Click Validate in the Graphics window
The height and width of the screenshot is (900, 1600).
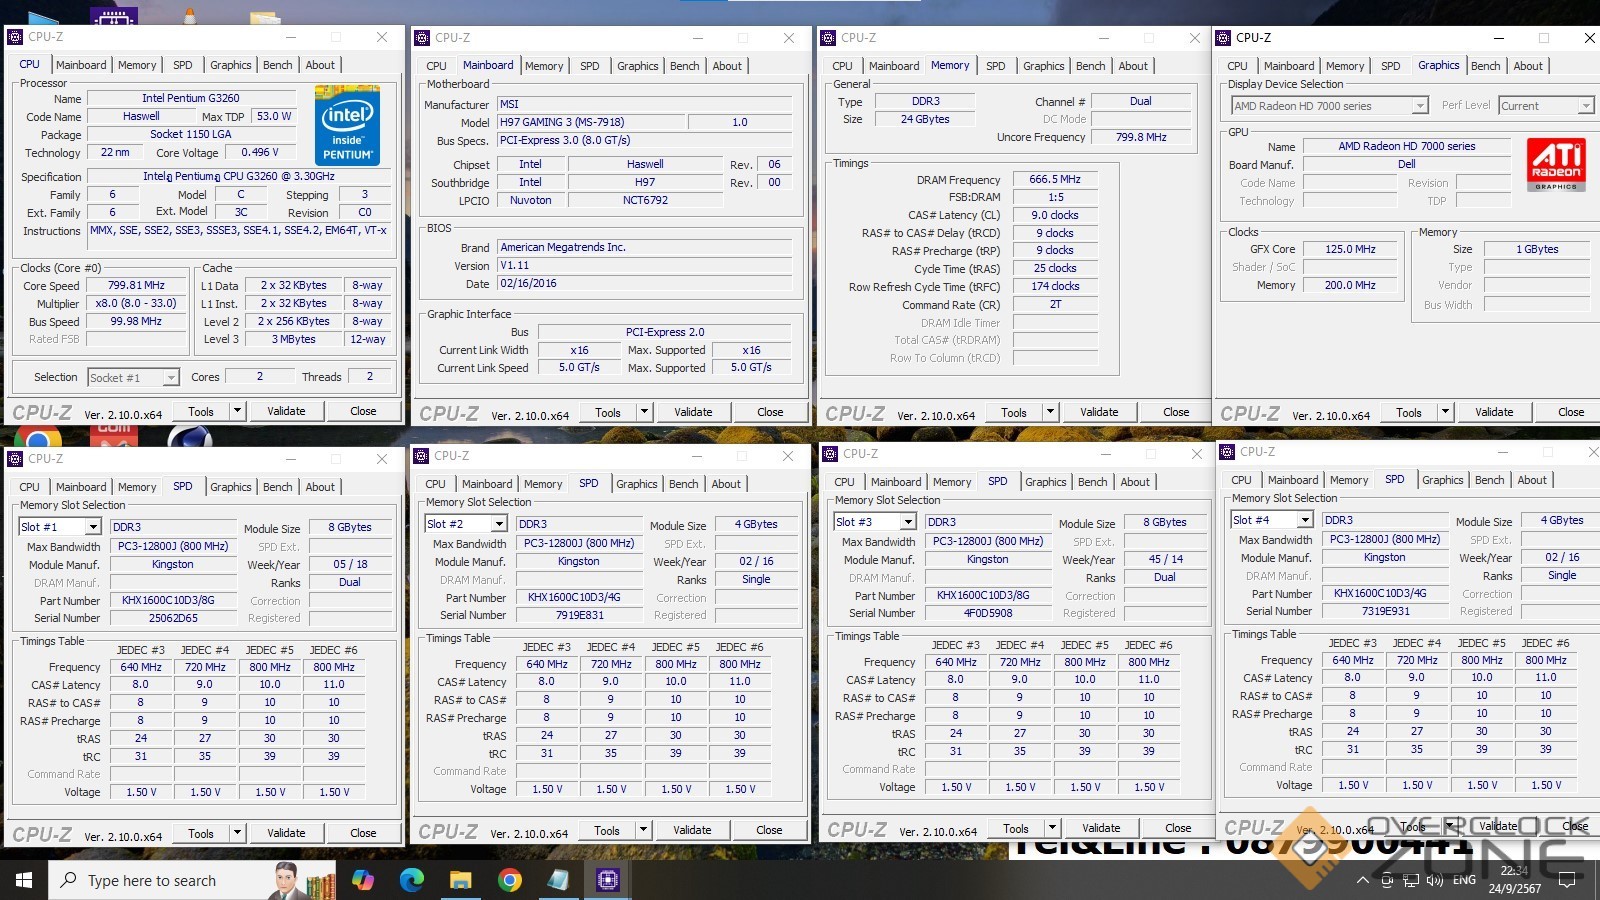click(x=1494, y=412)
